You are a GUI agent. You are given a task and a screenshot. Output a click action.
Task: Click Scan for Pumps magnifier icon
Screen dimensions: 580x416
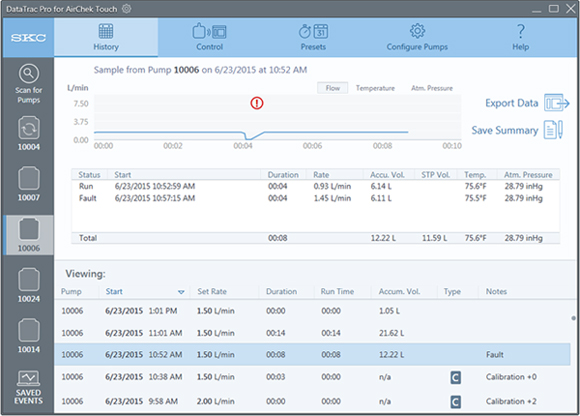[x=28, y=74]
